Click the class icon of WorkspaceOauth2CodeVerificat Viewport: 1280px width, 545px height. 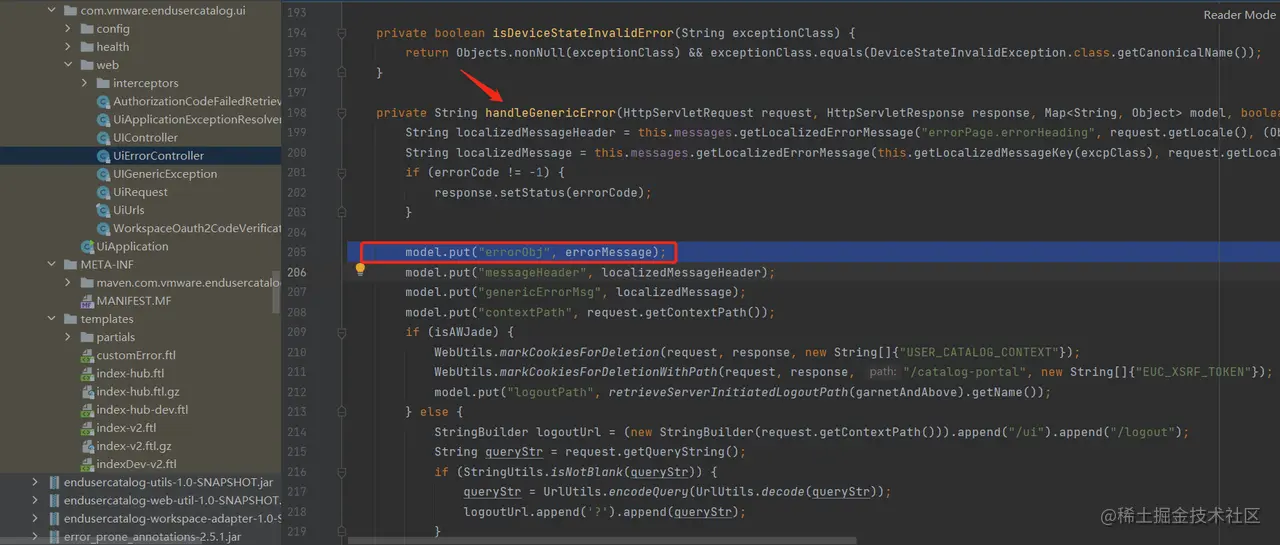pyautogui.click(x=104, y=228)
